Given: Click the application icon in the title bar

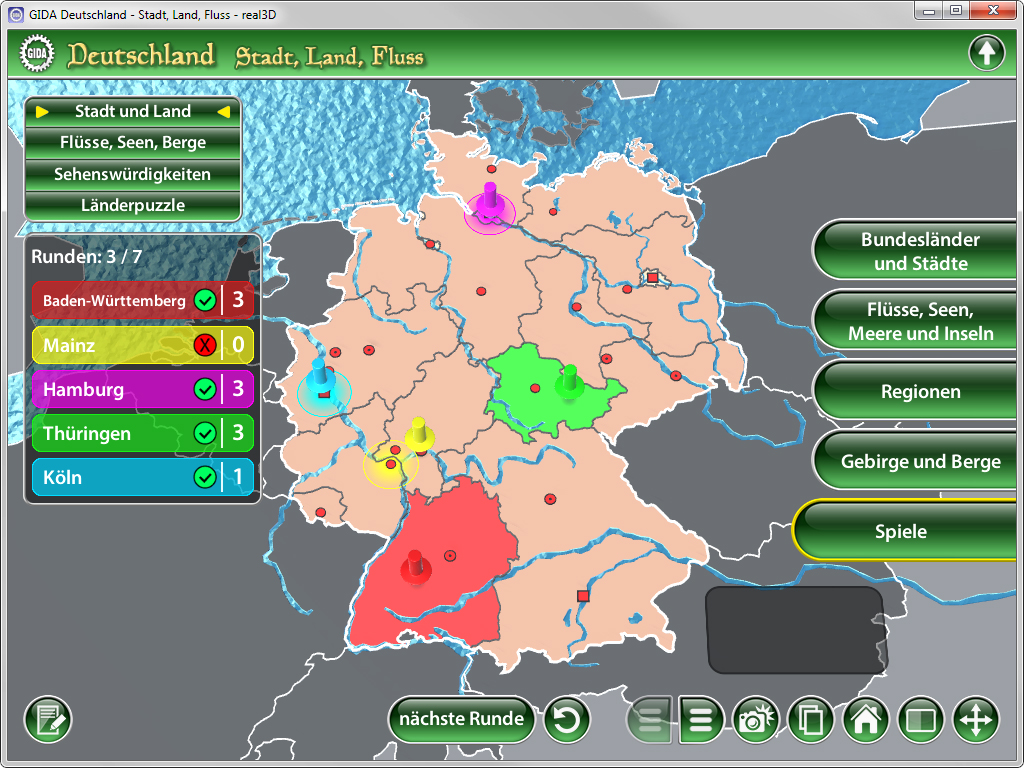Looking at the screenshot, I should coord(16,14).
